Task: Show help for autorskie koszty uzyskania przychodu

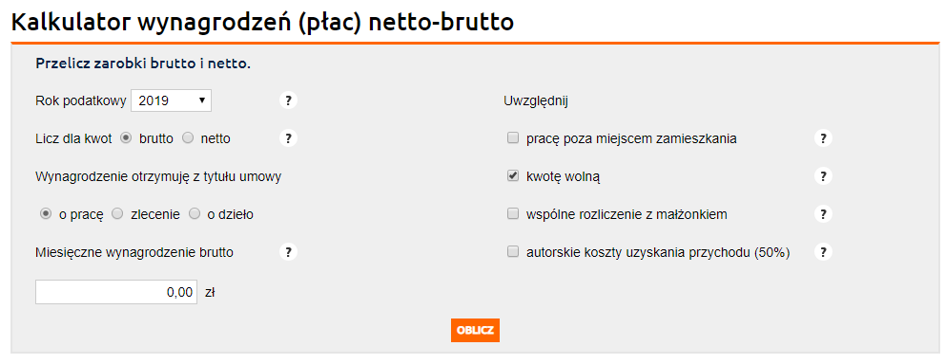Action: click(823, 253)
